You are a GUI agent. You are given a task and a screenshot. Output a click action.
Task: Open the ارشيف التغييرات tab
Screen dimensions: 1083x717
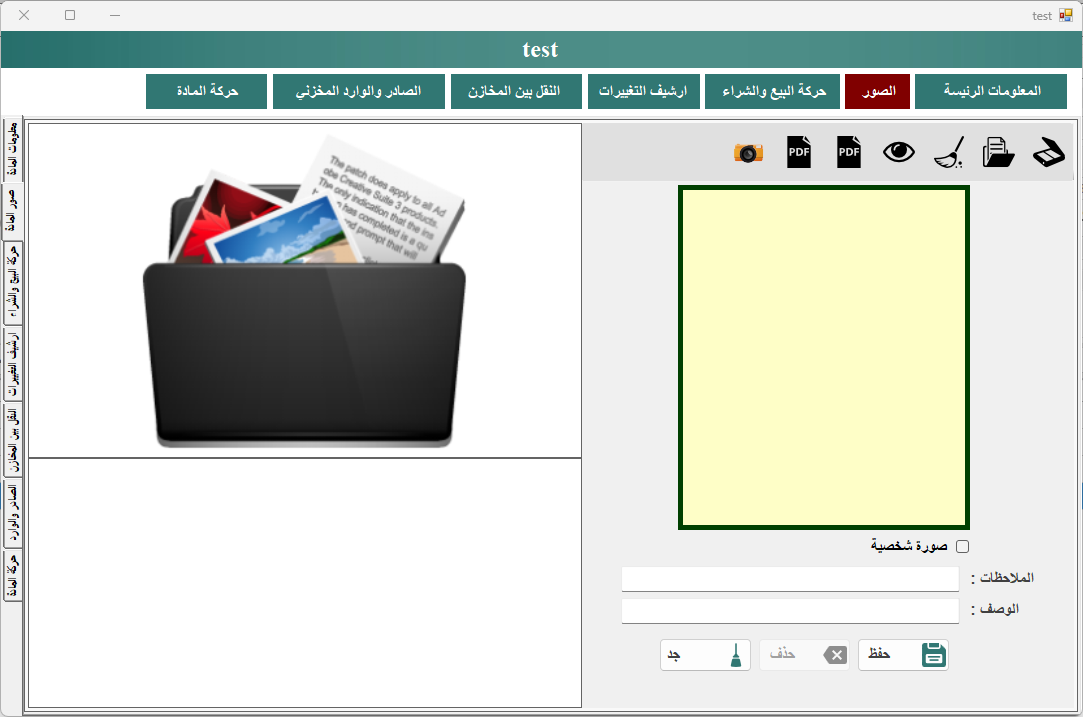(x=644, y=92)
